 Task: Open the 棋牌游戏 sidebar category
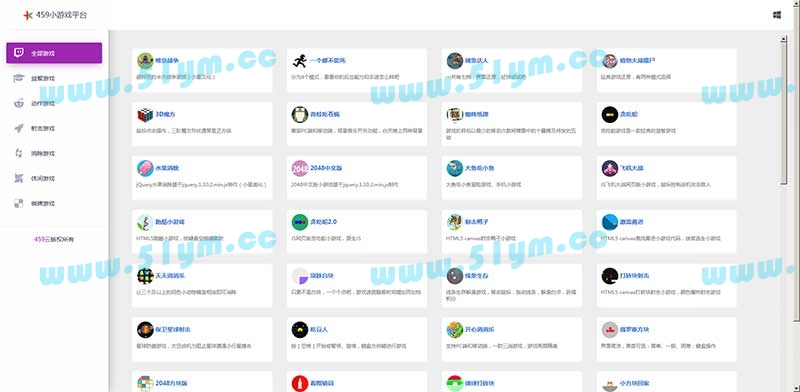(54, 203)
